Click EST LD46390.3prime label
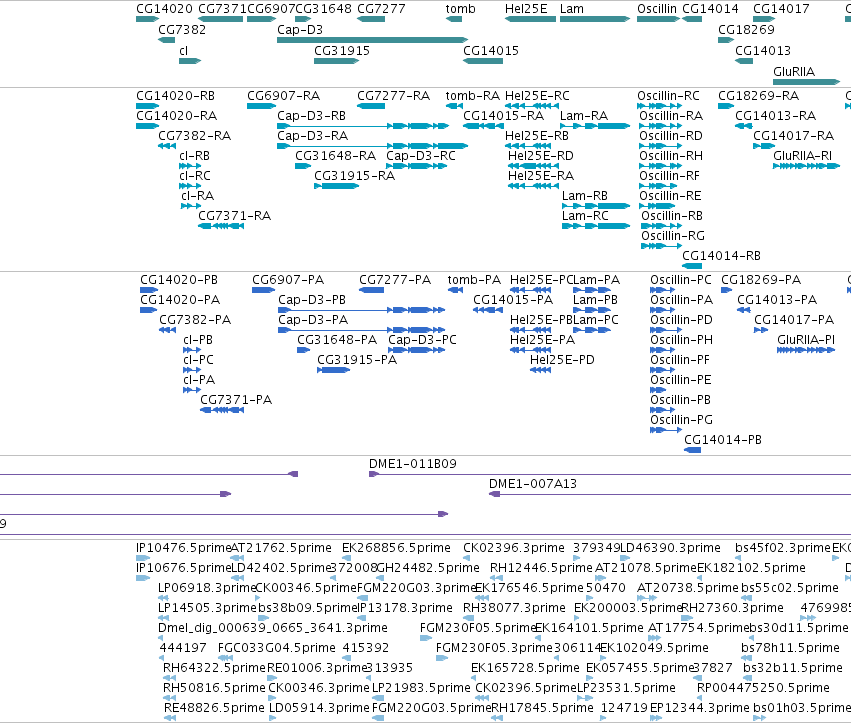Screen dimensions: 851x723 (670, 548)
